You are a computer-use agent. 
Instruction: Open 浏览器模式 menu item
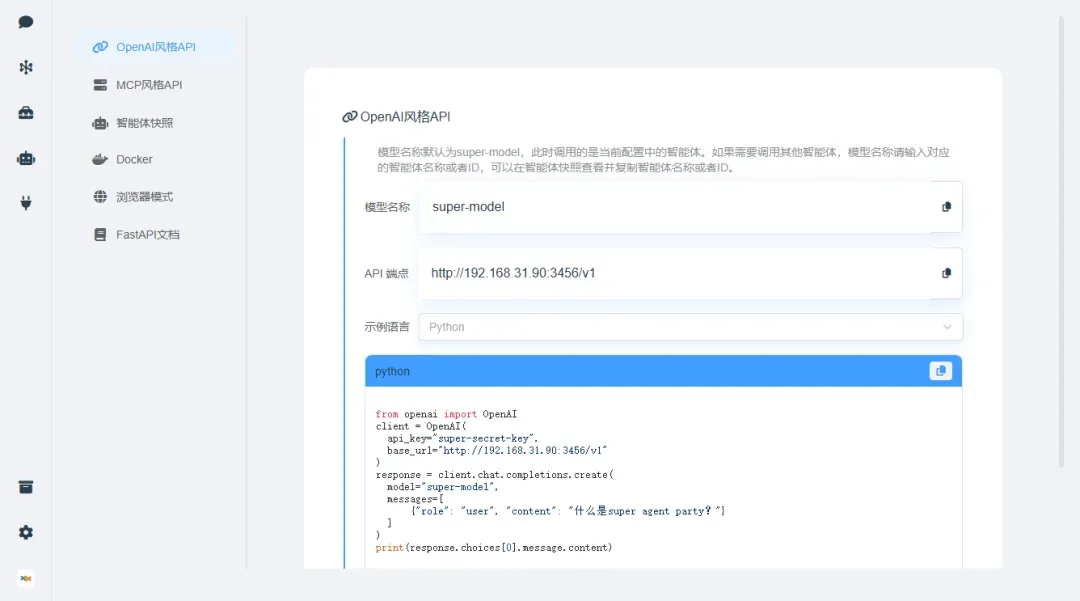[144, 197]
